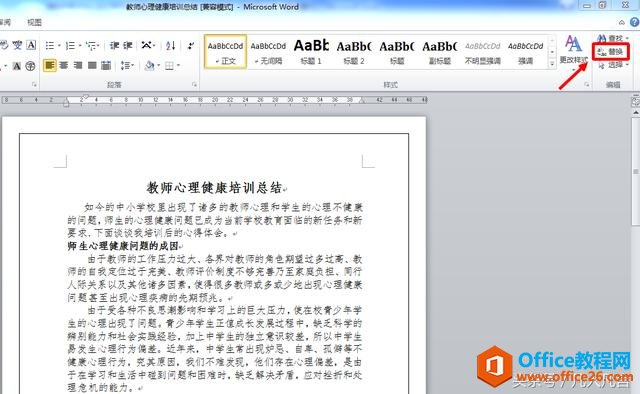
Task: Decrease the paragraph indent
Action: 114,46
